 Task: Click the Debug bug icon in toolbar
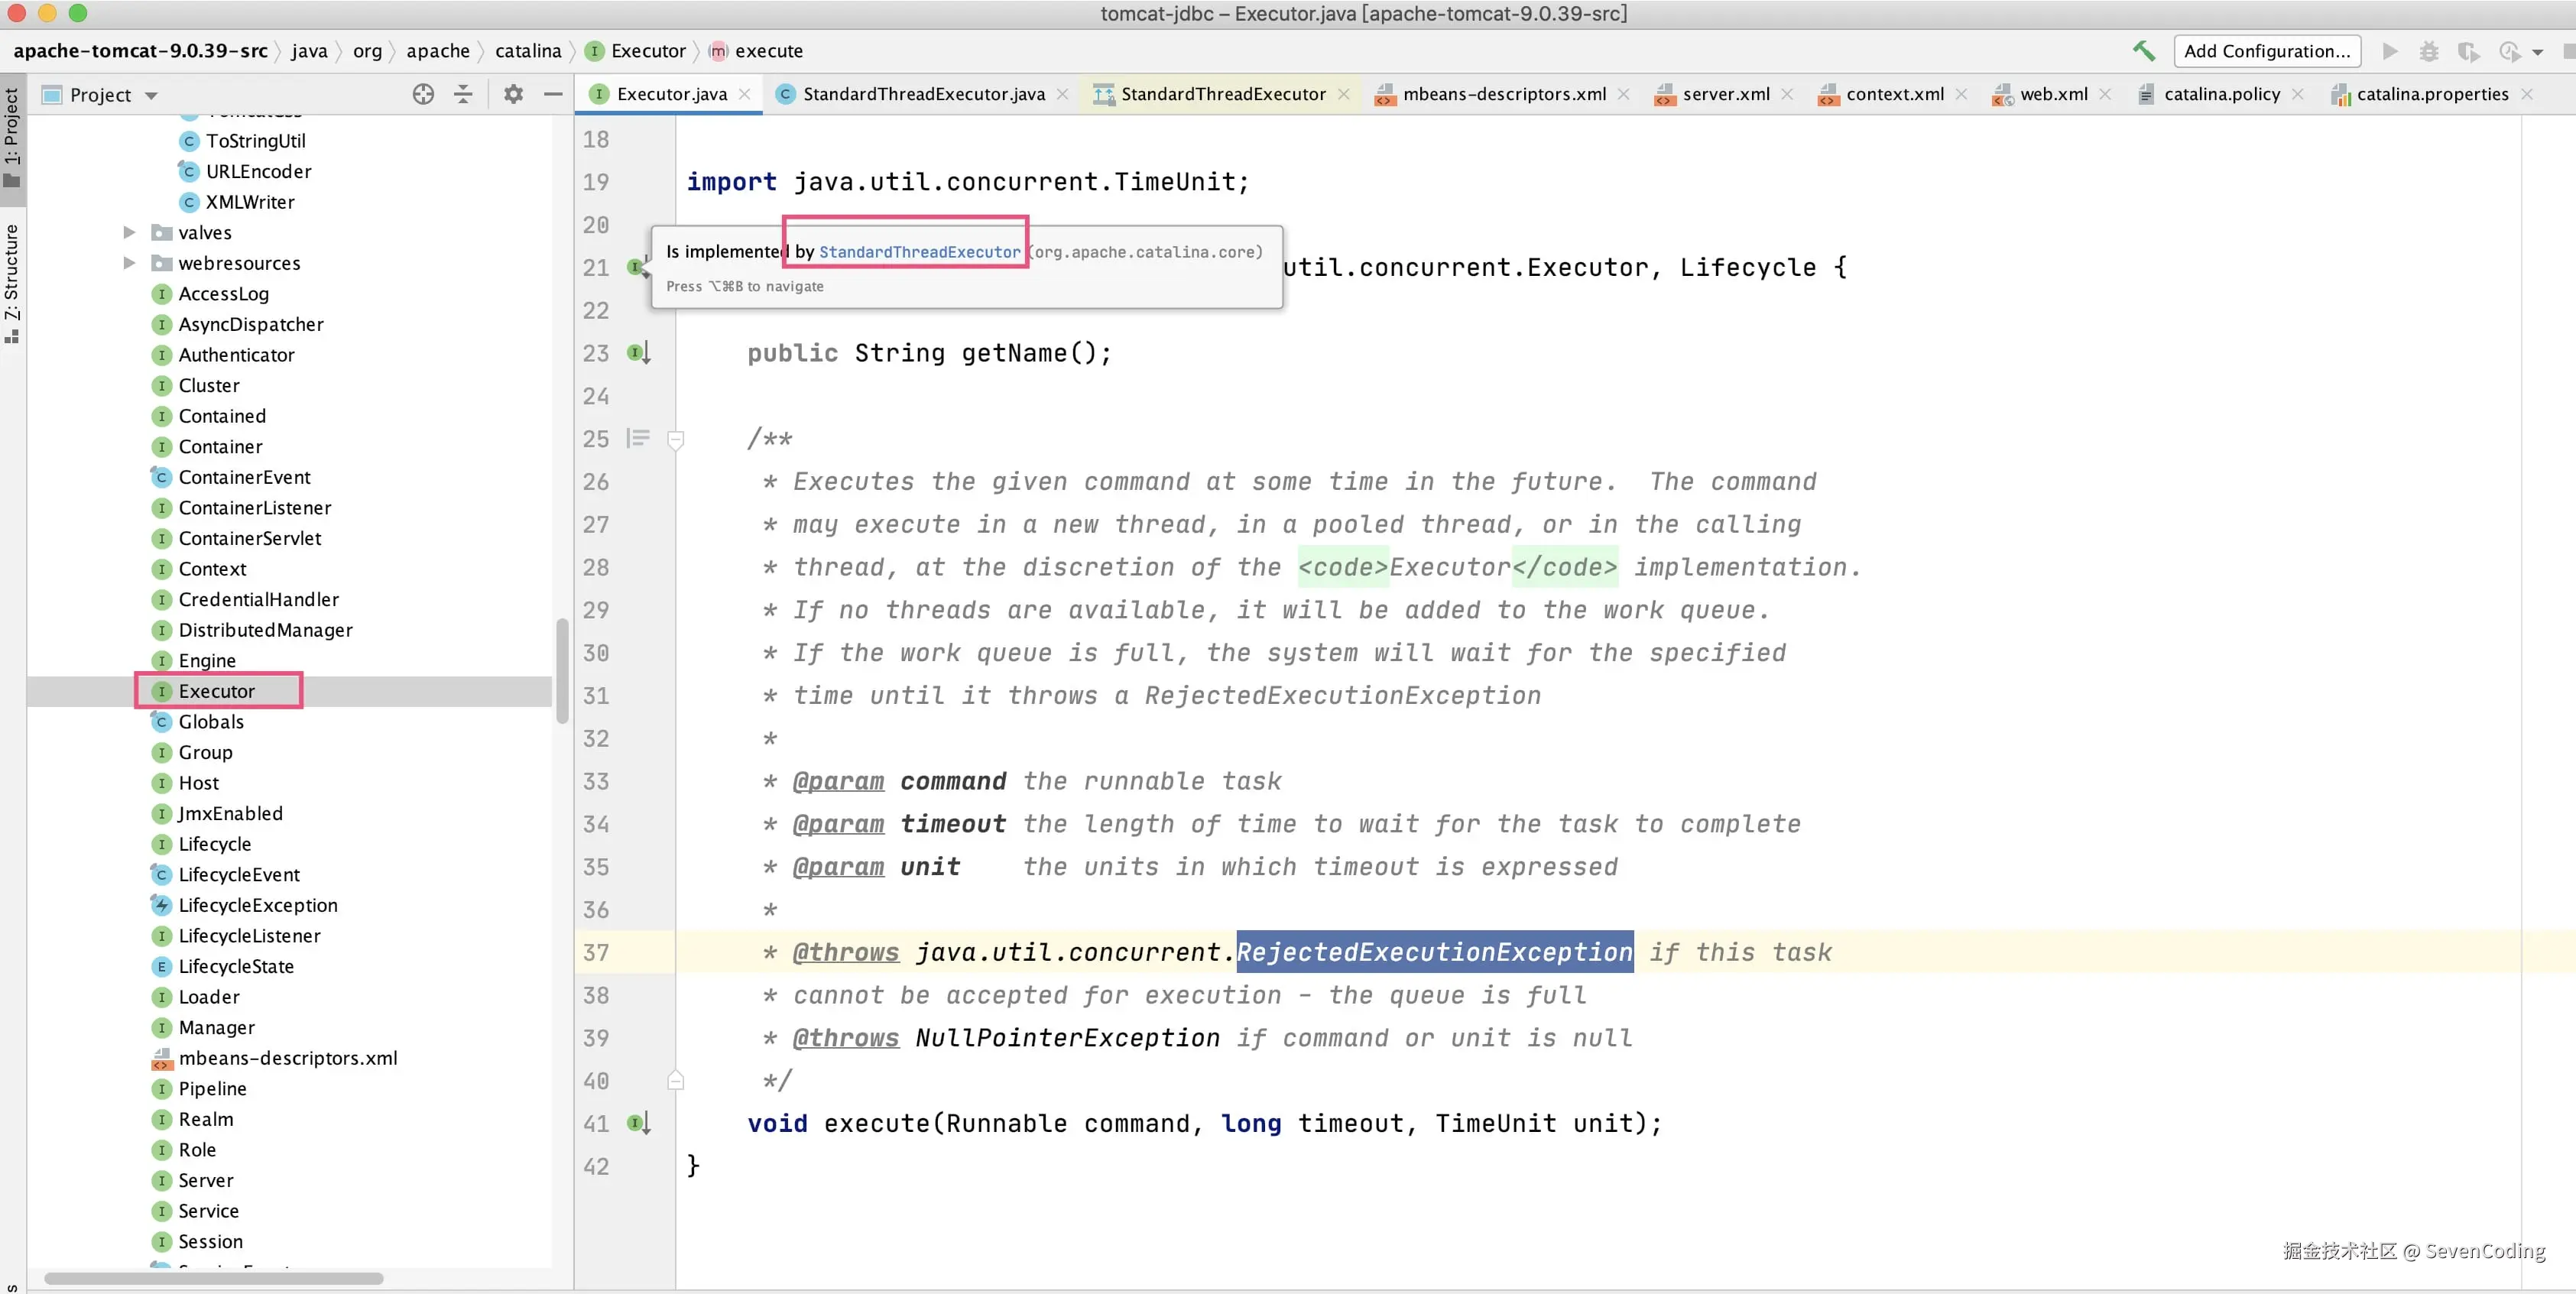[x=2428, y=51]
